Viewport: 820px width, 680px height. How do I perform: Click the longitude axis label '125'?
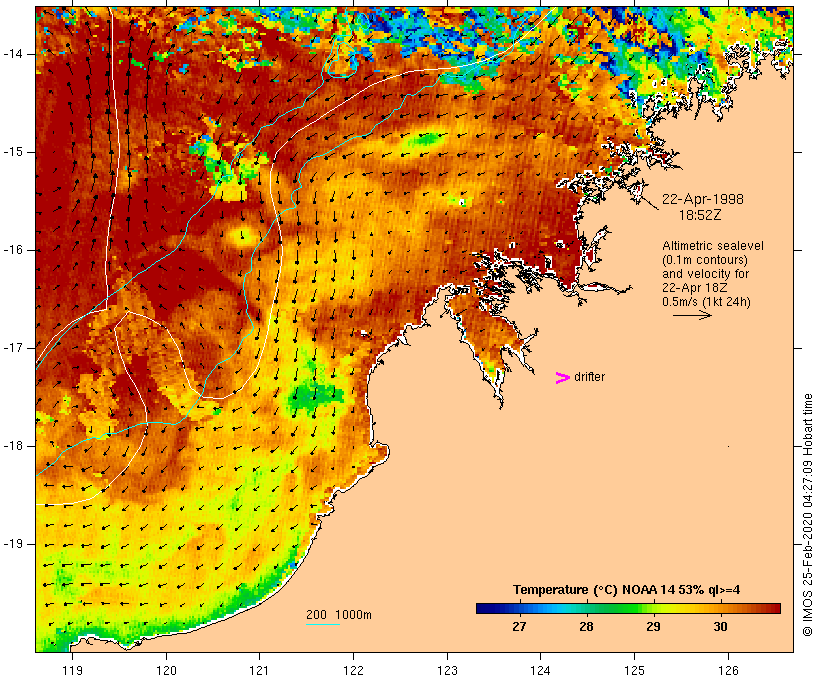(634, 670)
